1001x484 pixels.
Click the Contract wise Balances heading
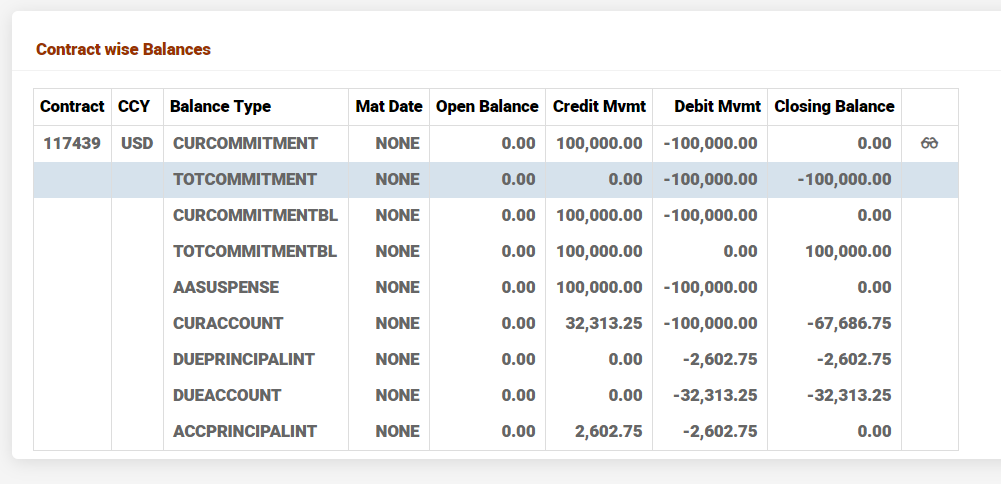(x=123, y=49)
